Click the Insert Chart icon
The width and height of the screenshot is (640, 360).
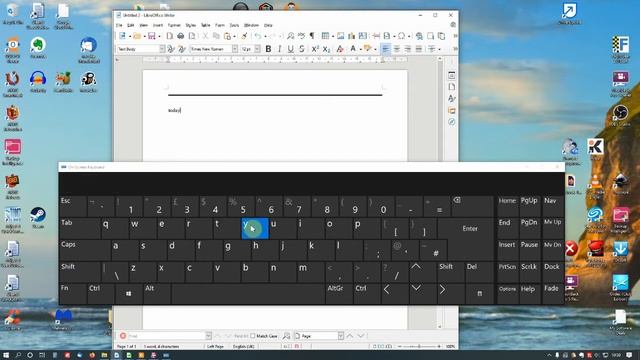click(351, 36)
